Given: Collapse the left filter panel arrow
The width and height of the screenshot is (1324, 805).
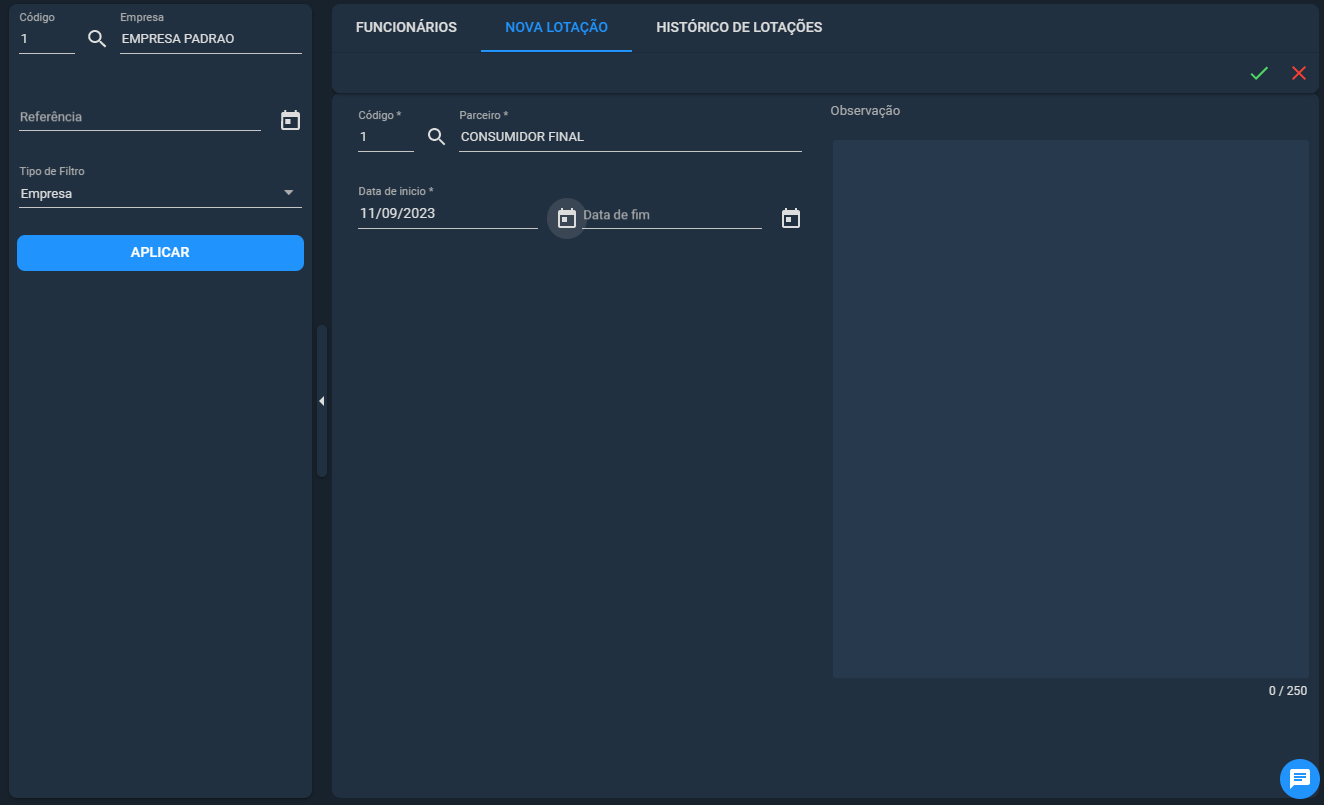Looking at the screenshot, I should [321, 401].
